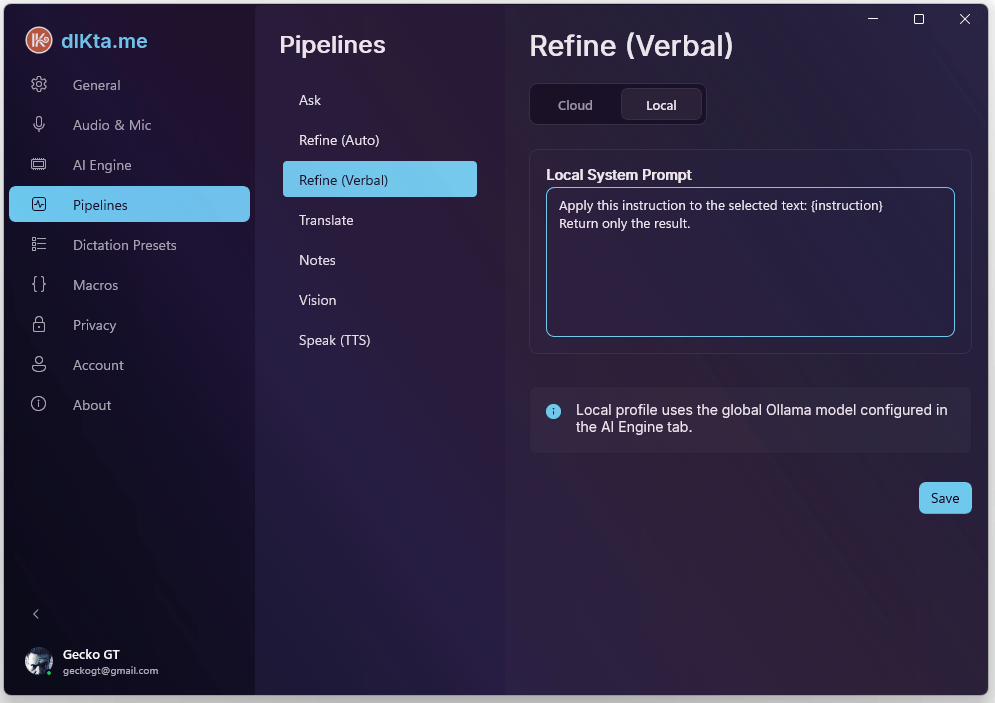Select the Dictation Presets list icon

tap(38, 244)
